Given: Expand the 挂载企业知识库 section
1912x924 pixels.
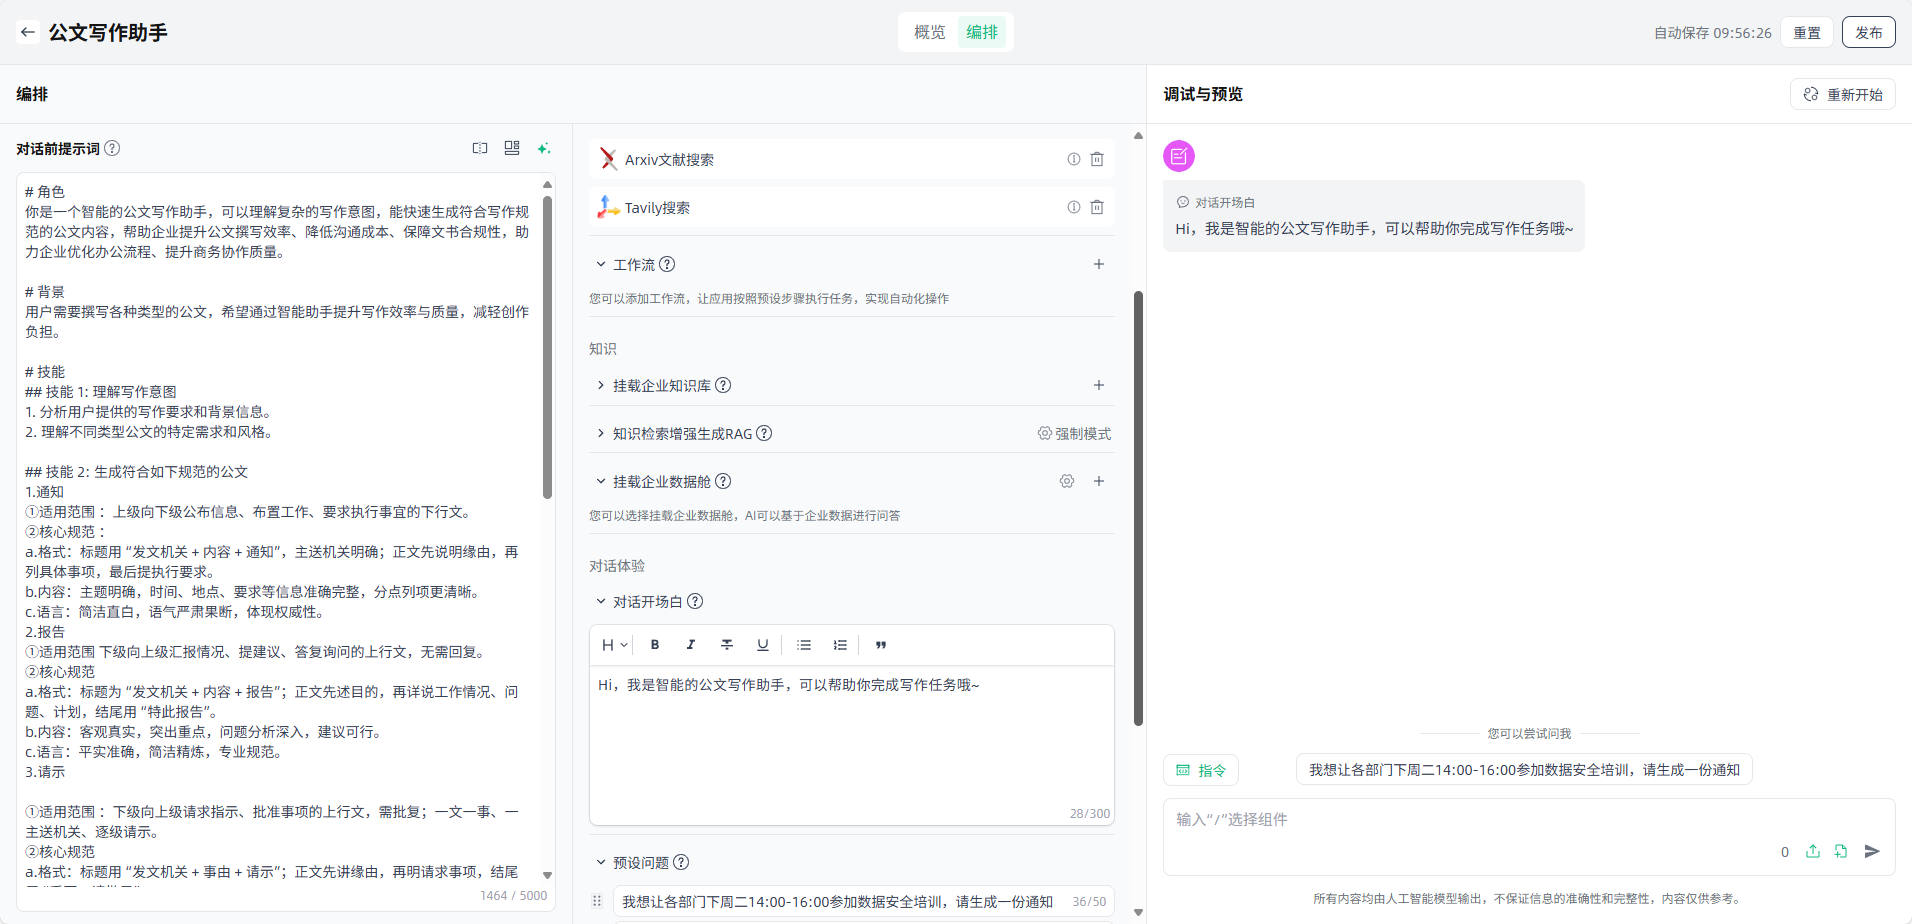Looking at the screenshot, I should tap(601, 385).
